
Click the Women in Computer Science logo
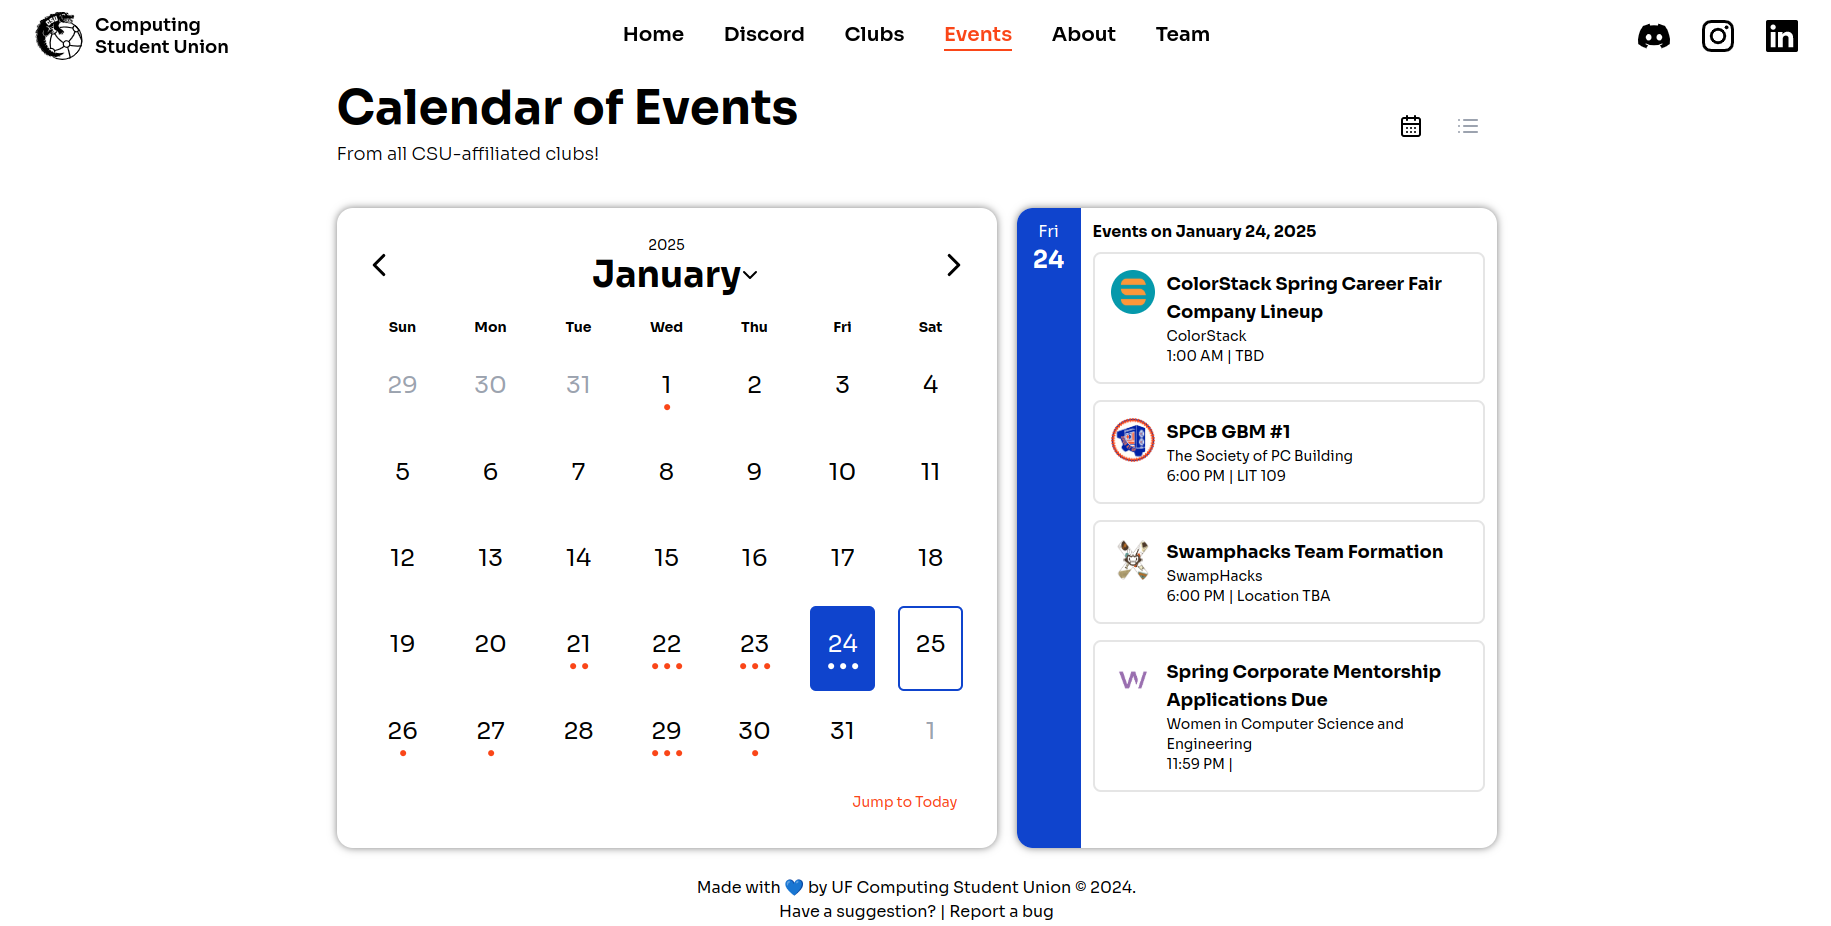pyautogui.click(x=1131, y=680)
